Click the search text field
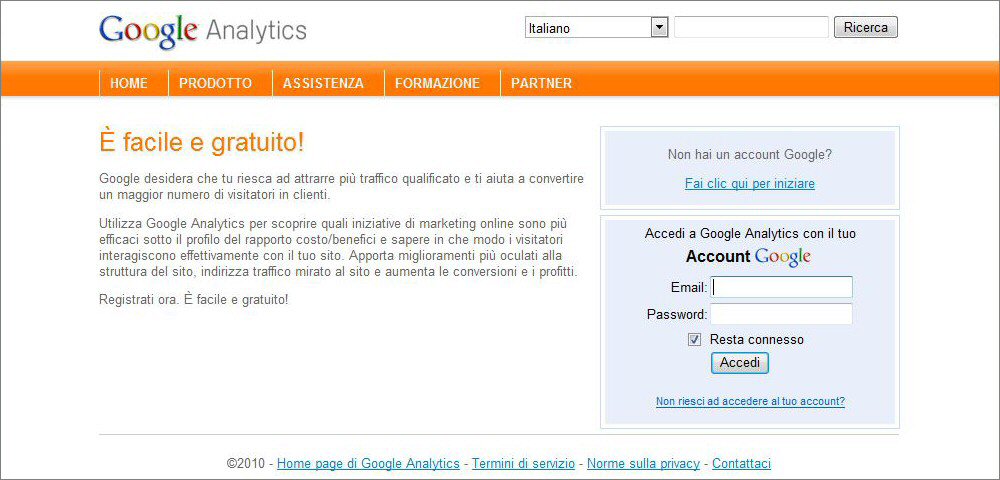The width and height of the screenshot is (1000, 480). click(x=751, y=28)
